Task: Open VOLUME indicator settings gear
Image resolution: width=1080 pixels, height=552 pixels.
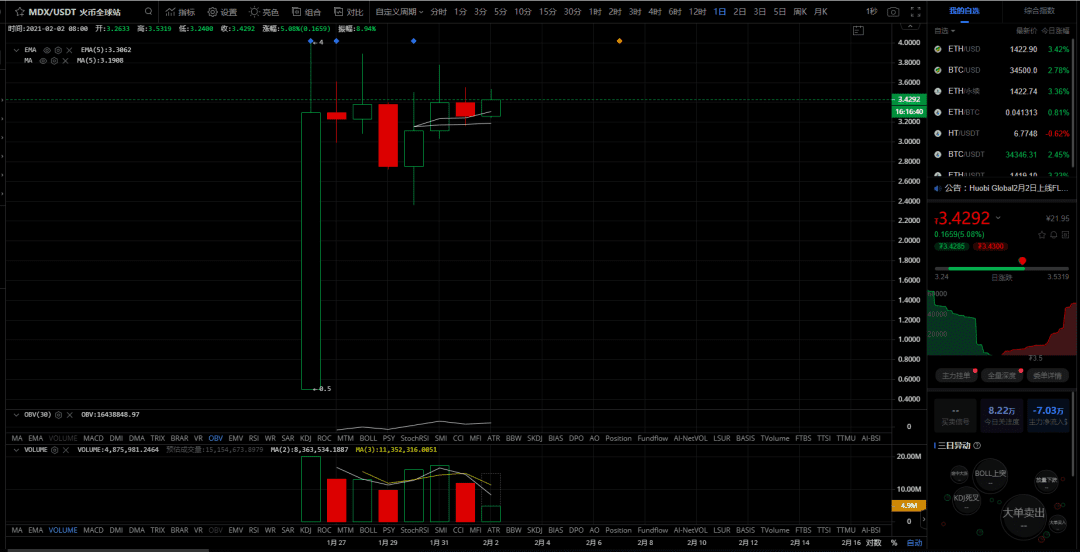Action: click(54, 449)
